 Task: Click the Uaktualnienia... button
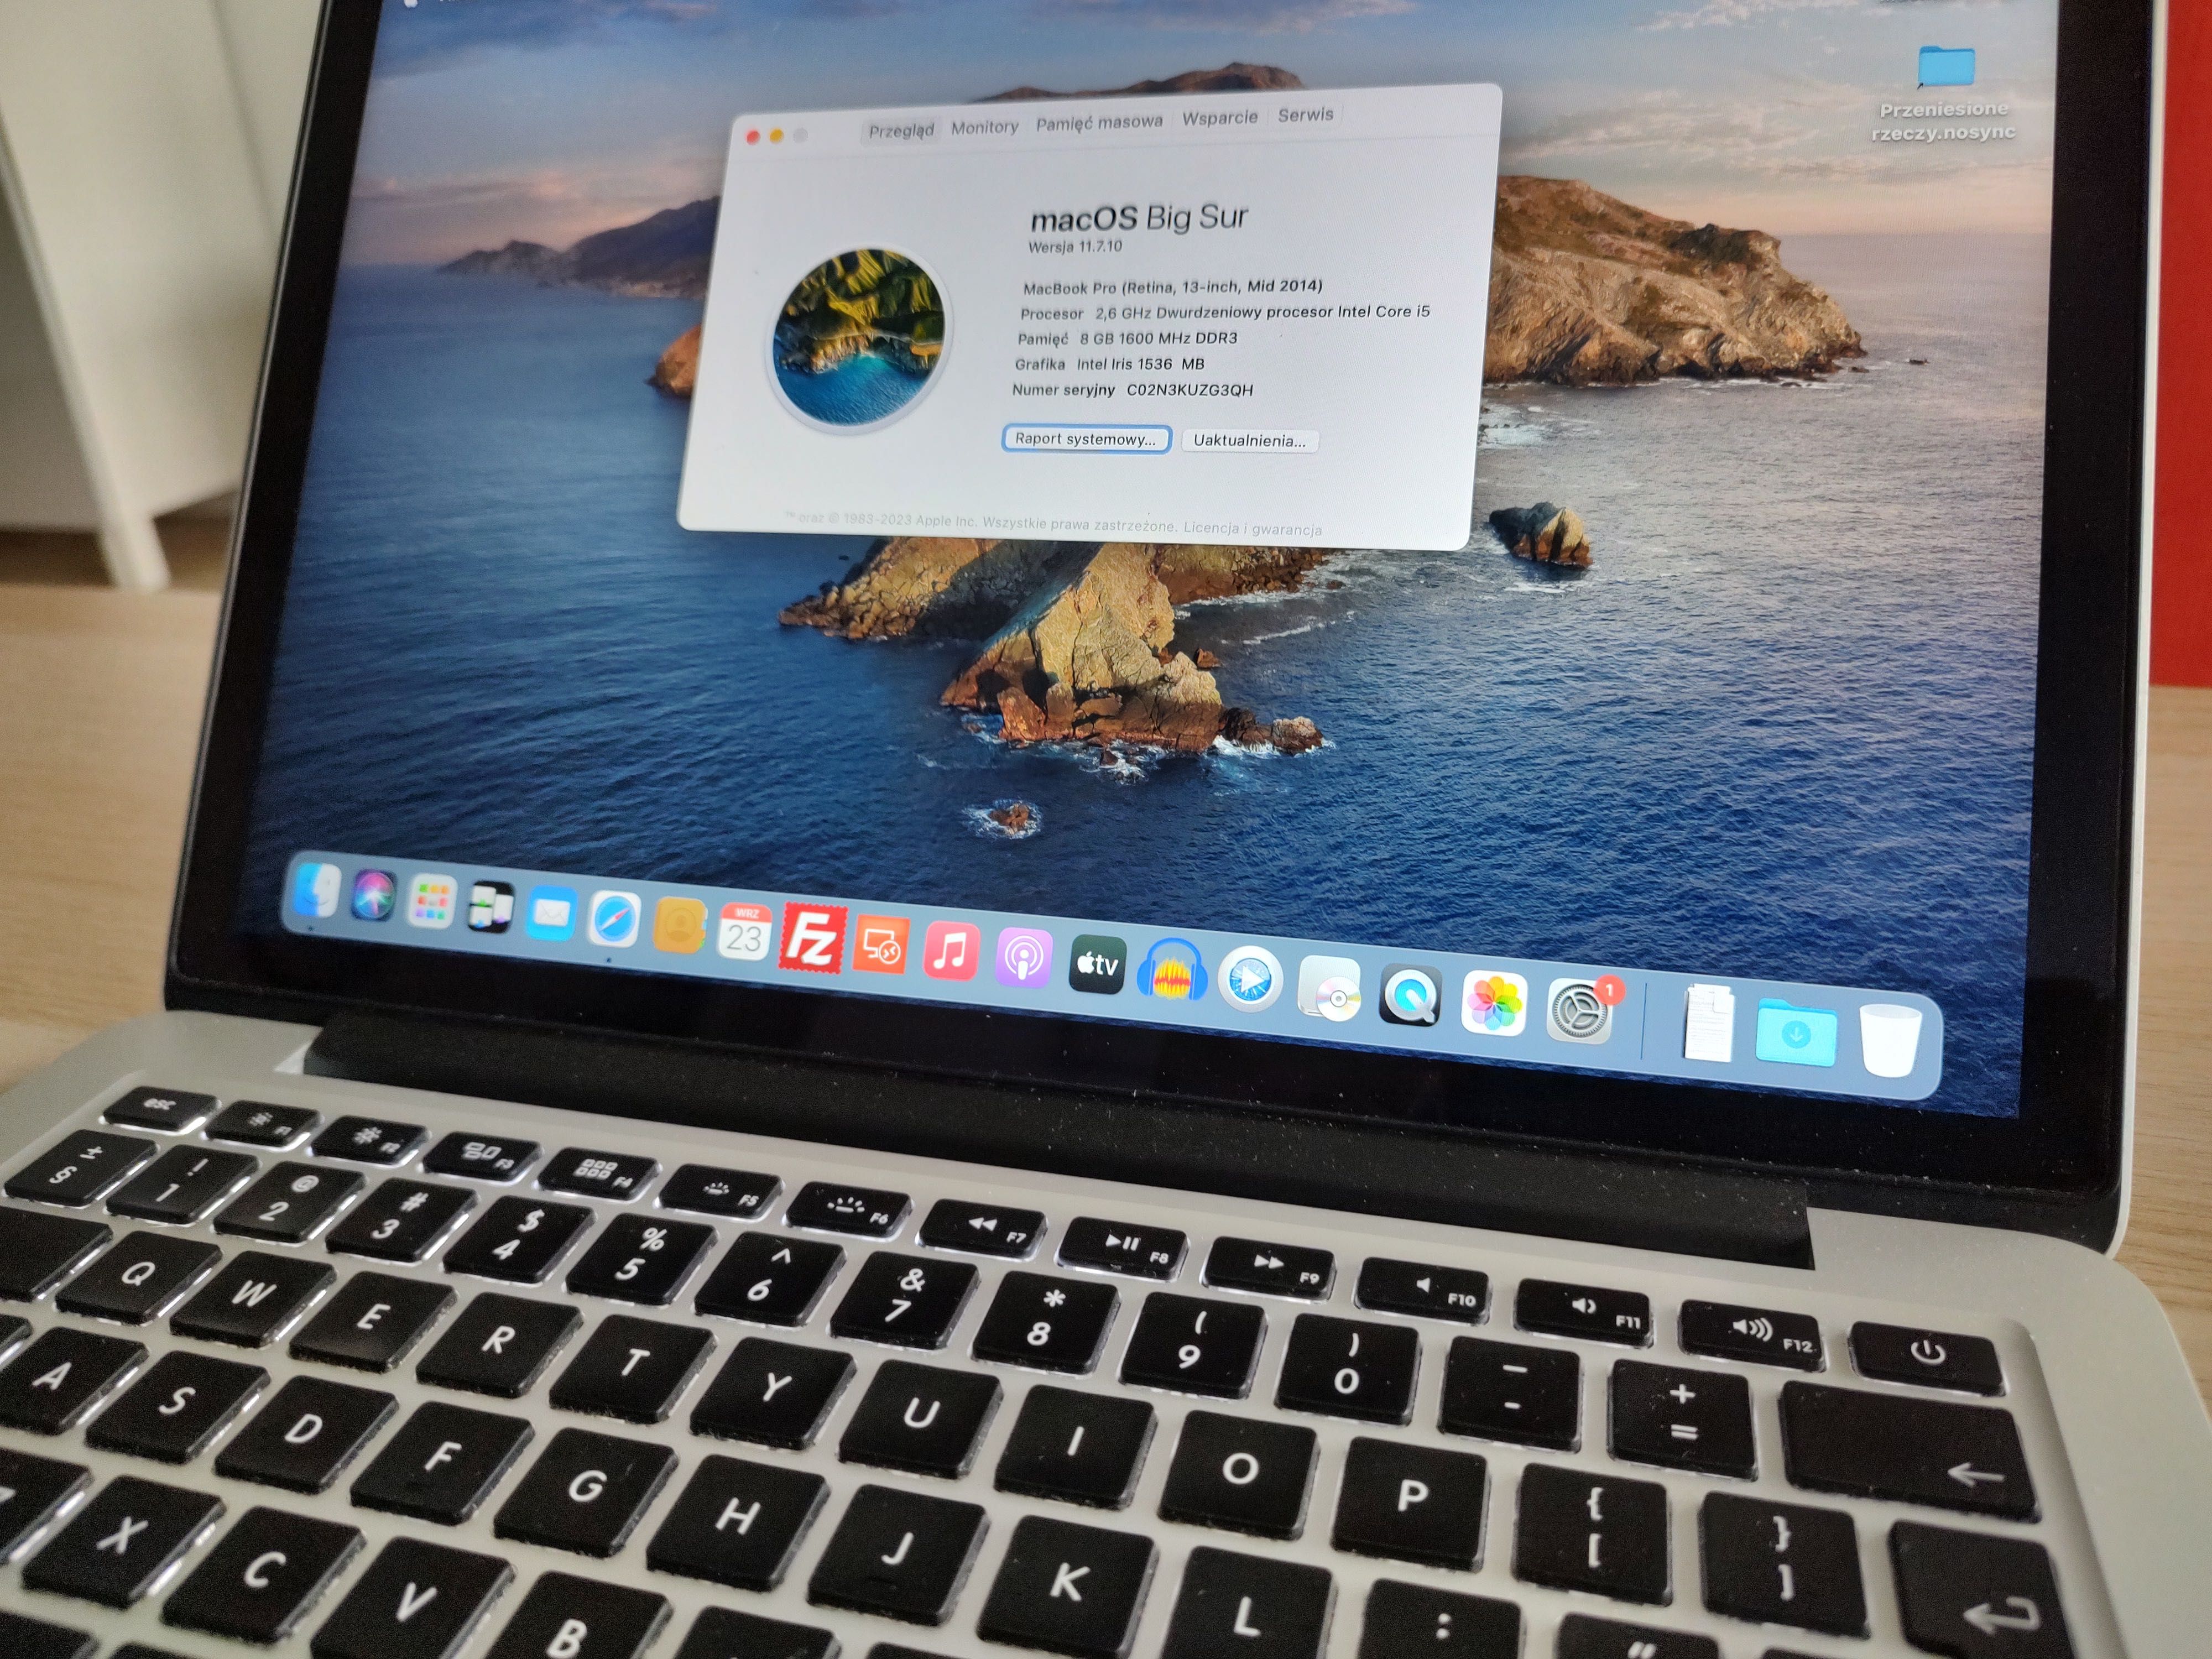click(x=1249, y=441)
